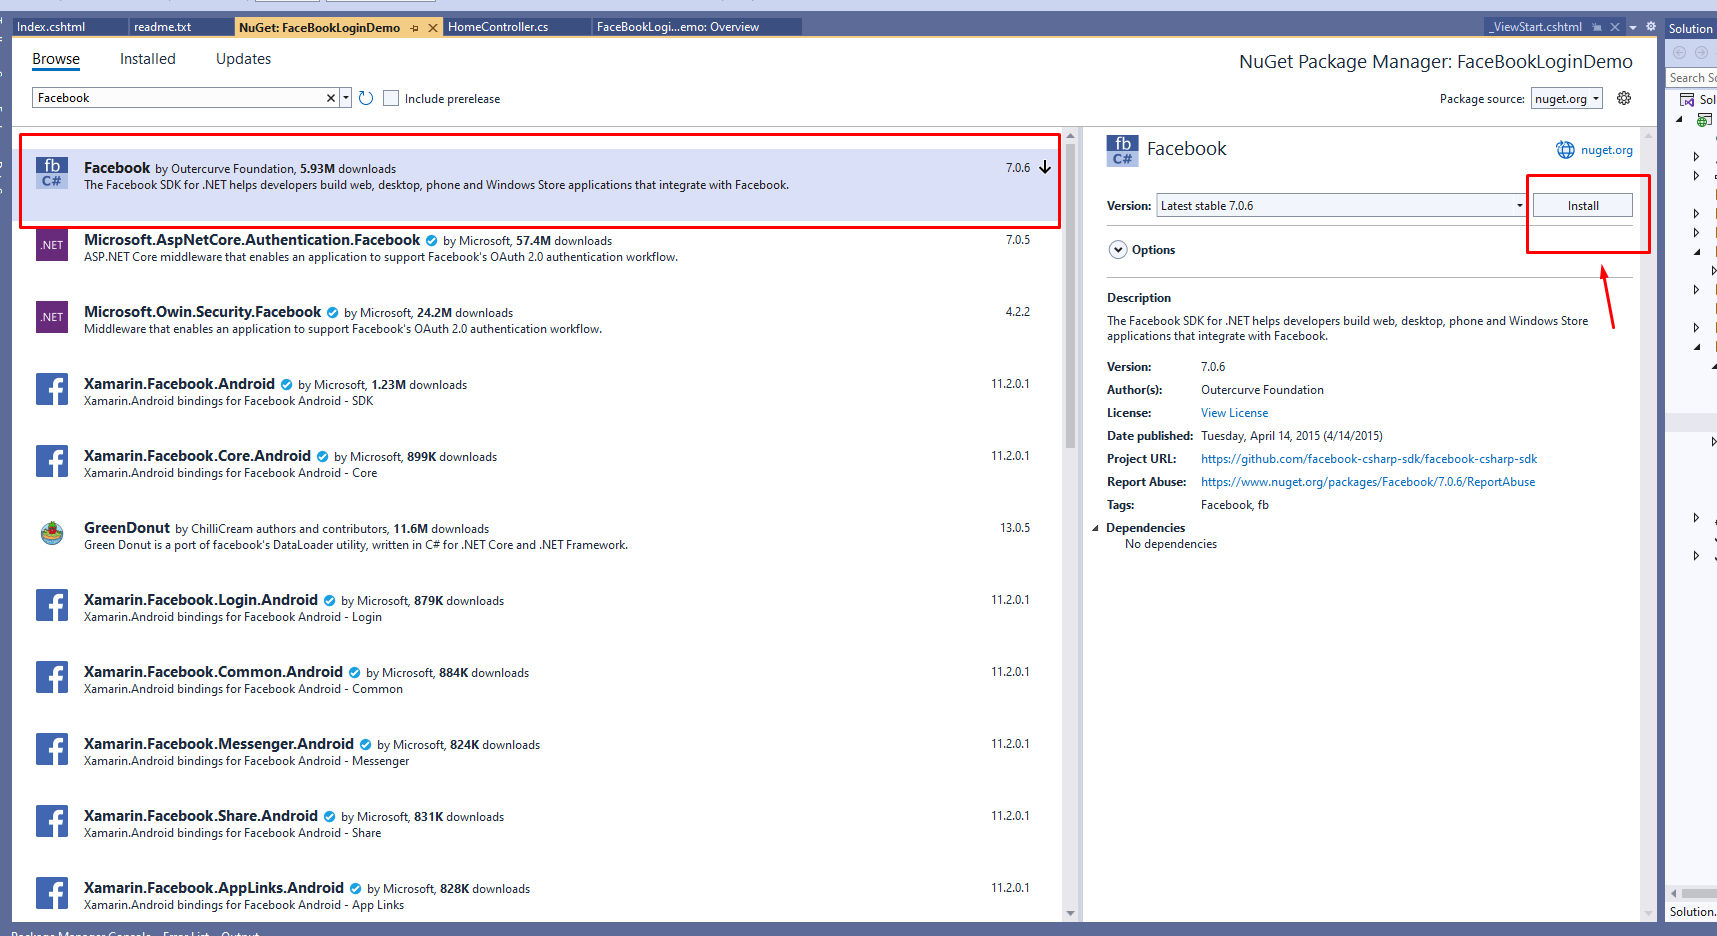The image size is (1717, 936).
Task: Select the GreenDonut package name
Action: pos(127,528)
